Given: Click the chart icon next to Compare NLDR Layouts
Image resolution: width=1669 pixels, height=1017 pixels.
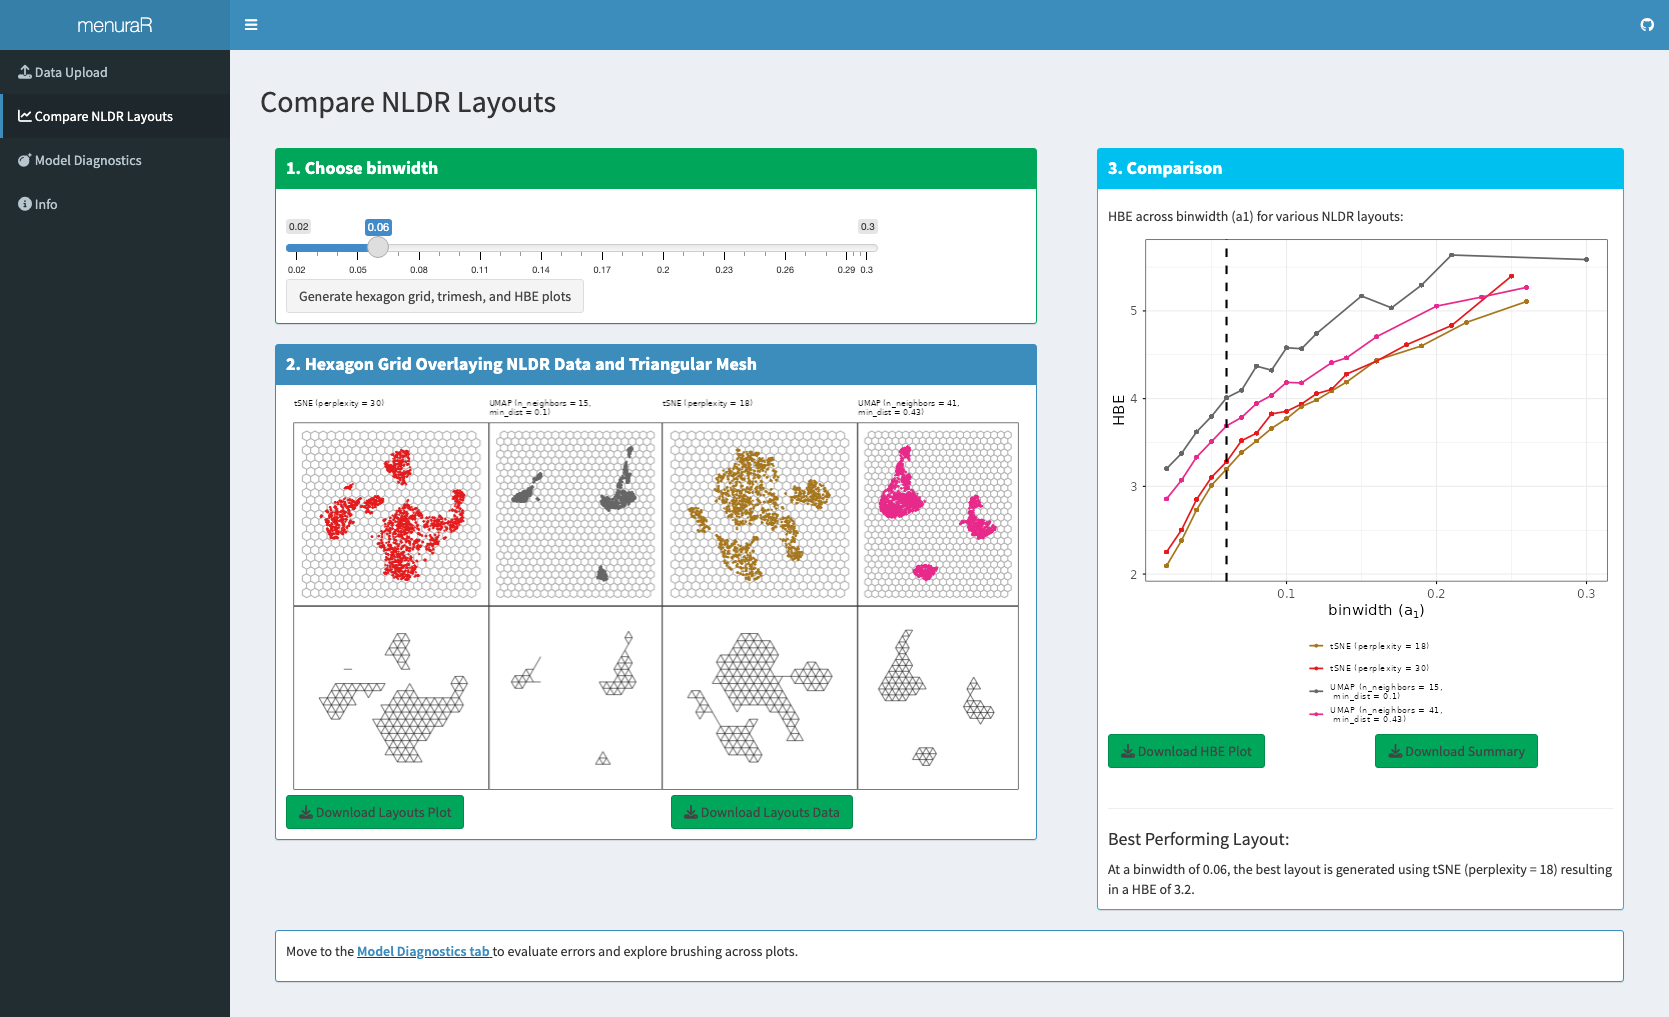Looking at the screenshot, I should (24, 116).
